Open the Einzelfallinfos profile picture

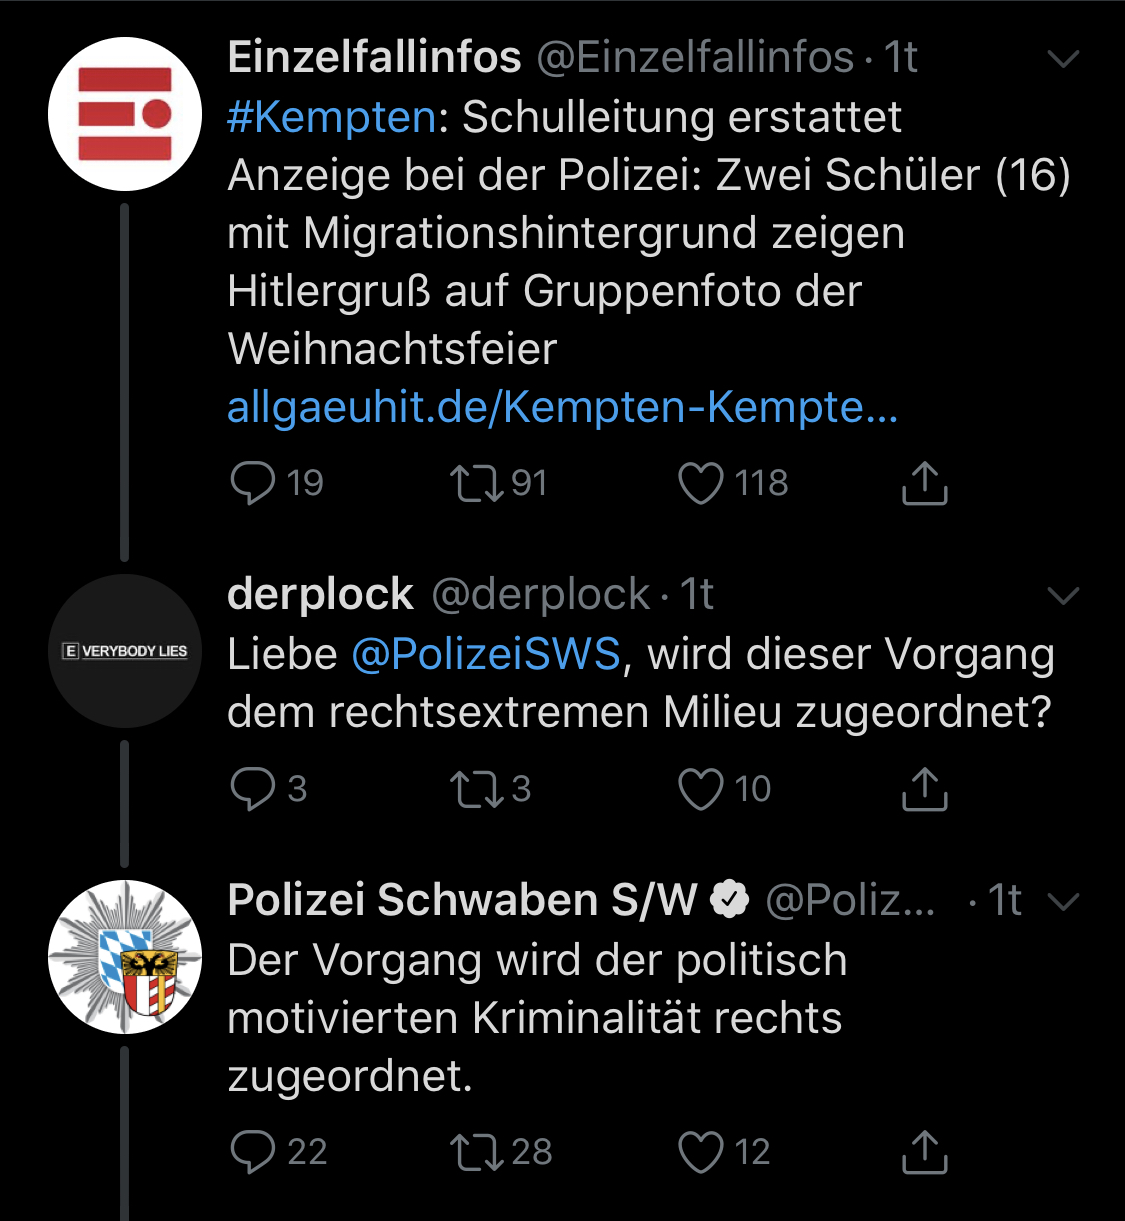click(125, 114)
